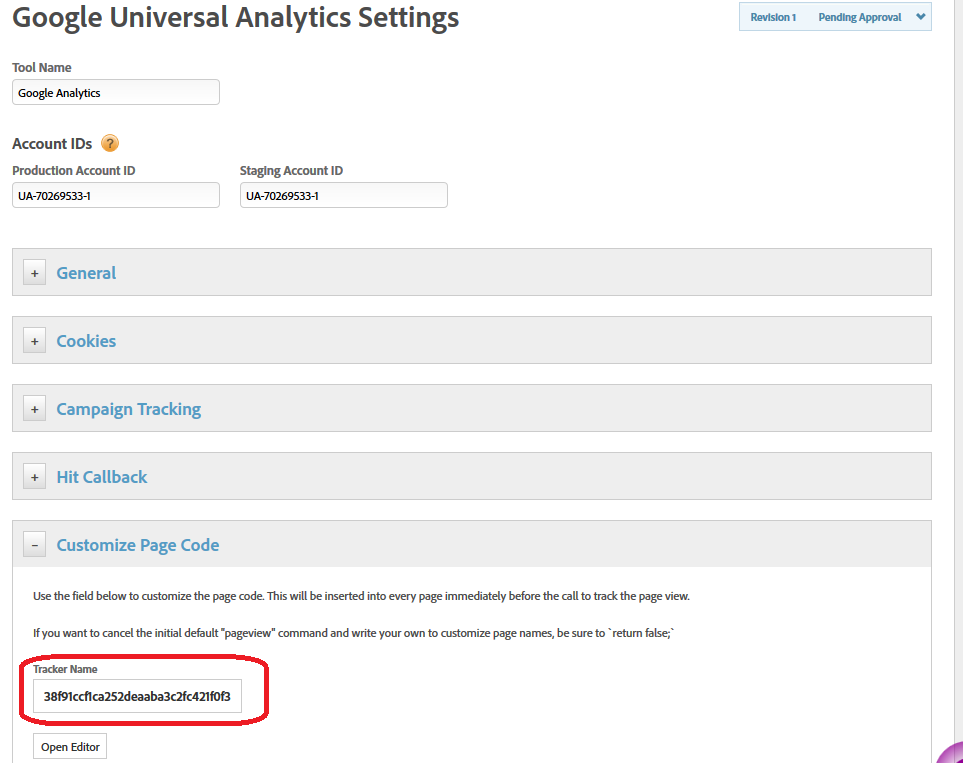
Task: Click the General section heading
Action: (x=86, y=273)
